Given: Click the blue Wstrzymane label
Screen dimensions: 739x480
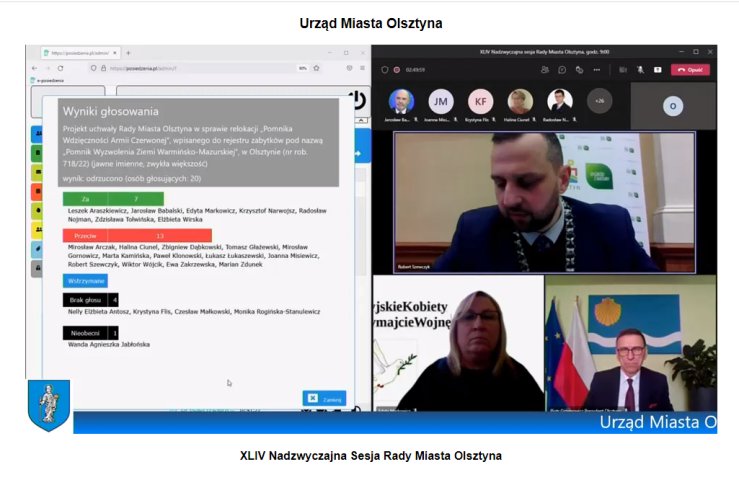Looking at the screenshot, I should (85, 281).
